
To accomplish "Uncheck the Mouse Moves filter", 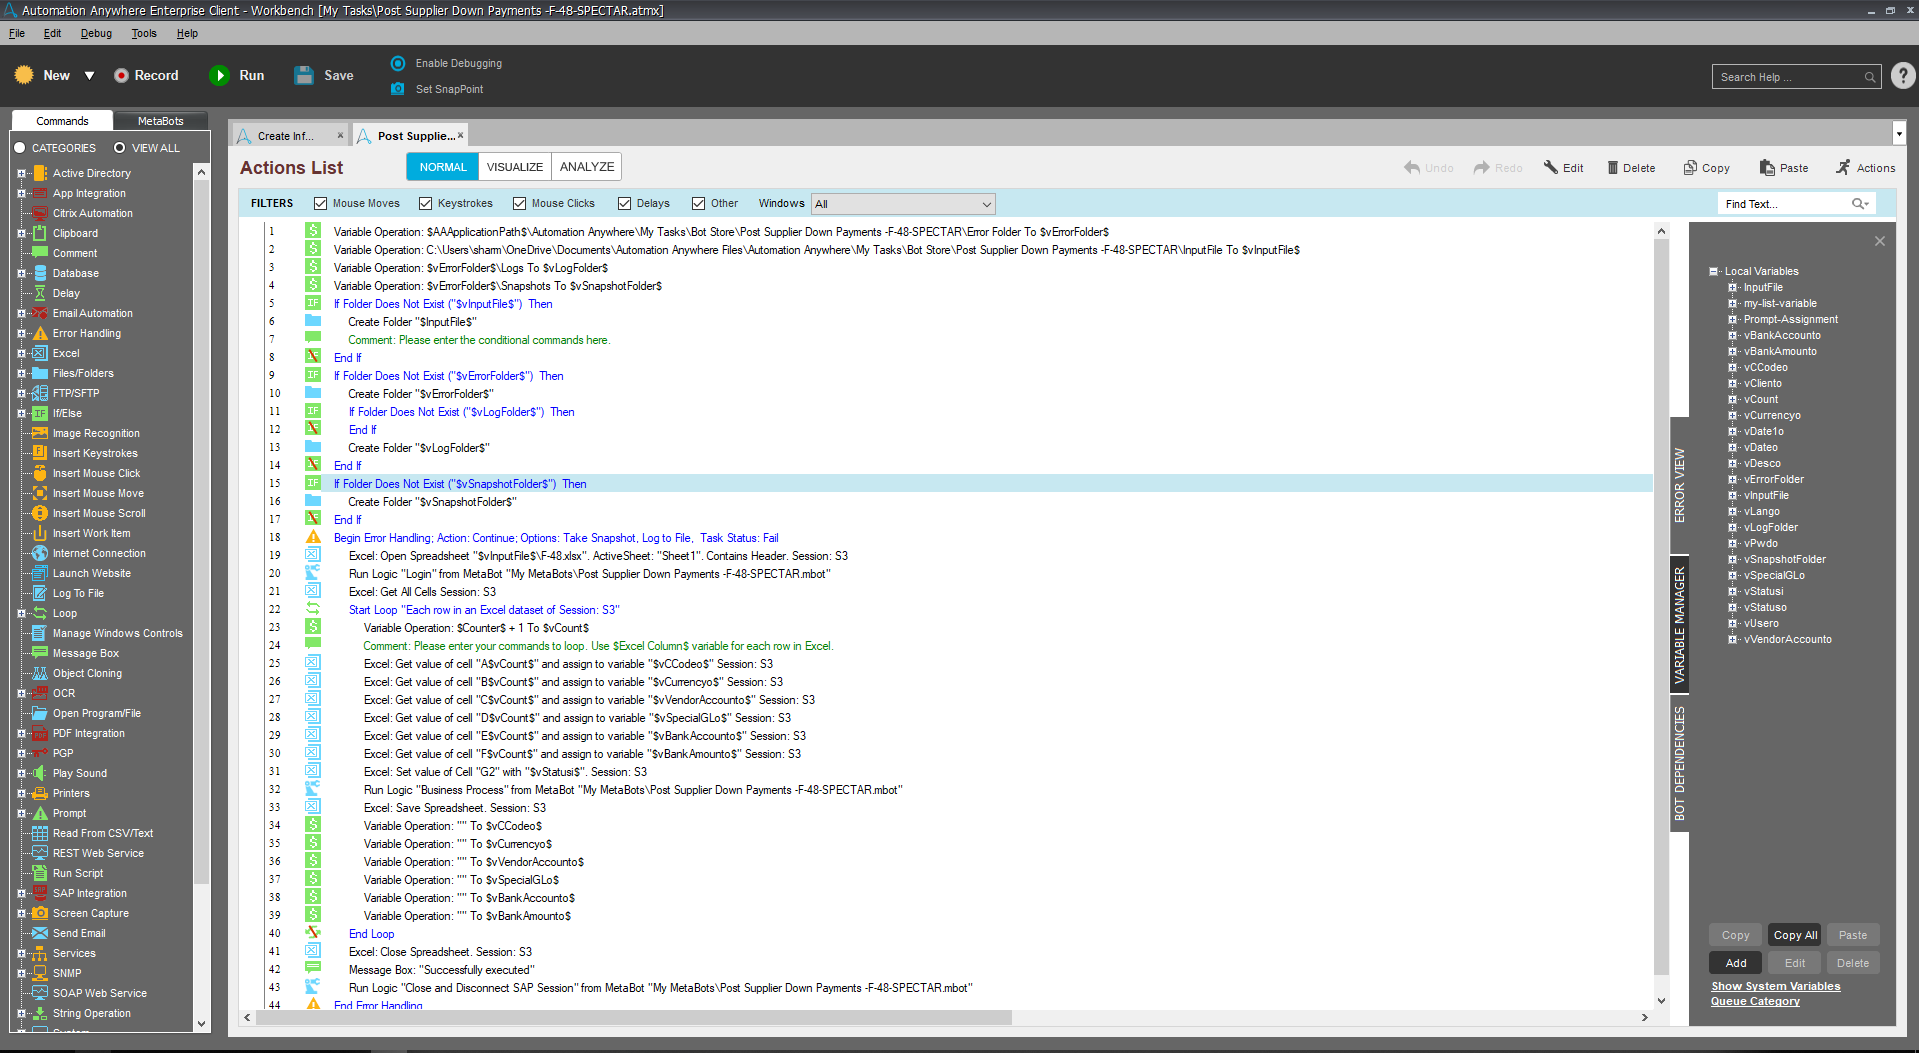I will pos(321,204).
